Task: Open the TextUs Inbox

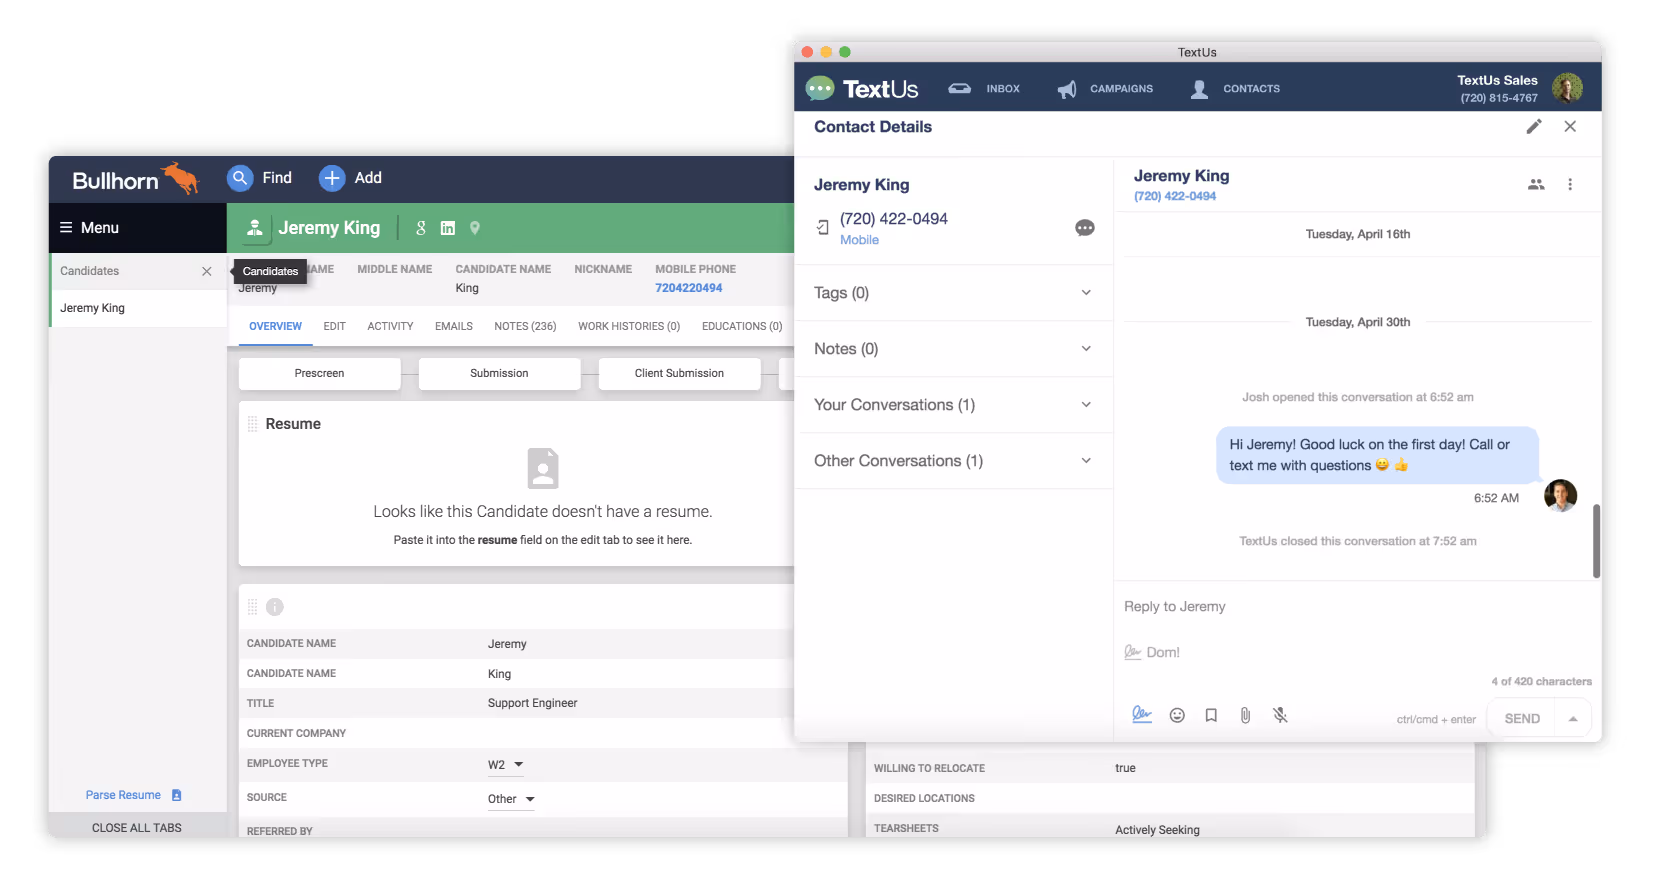Action: (985, 88)
